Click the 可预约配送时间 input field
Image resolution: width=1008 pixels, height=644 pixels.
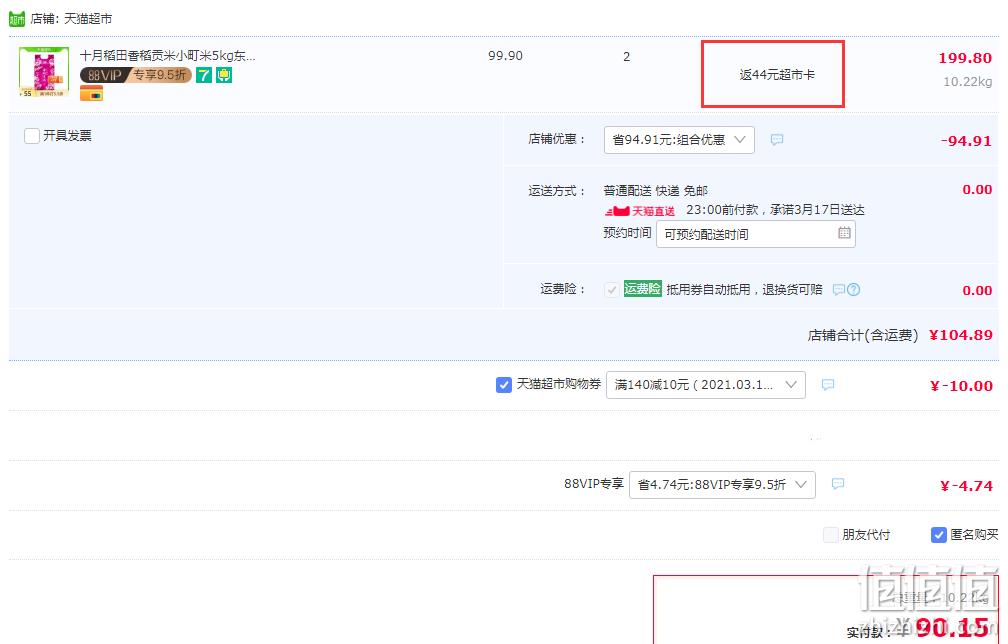point(755,234)
